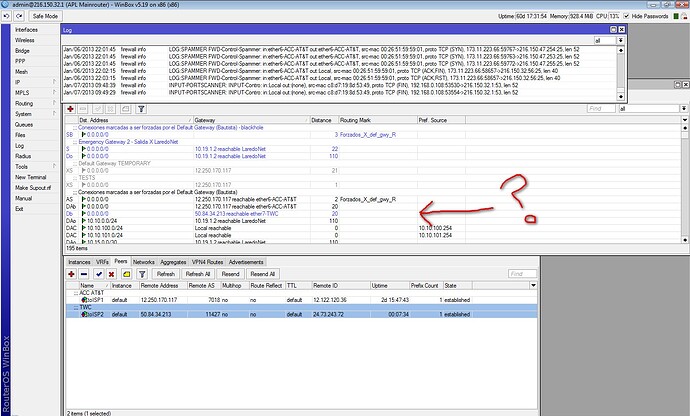690x416 pixels.
Task: Close the Route List window
Action: coord(686,84)
